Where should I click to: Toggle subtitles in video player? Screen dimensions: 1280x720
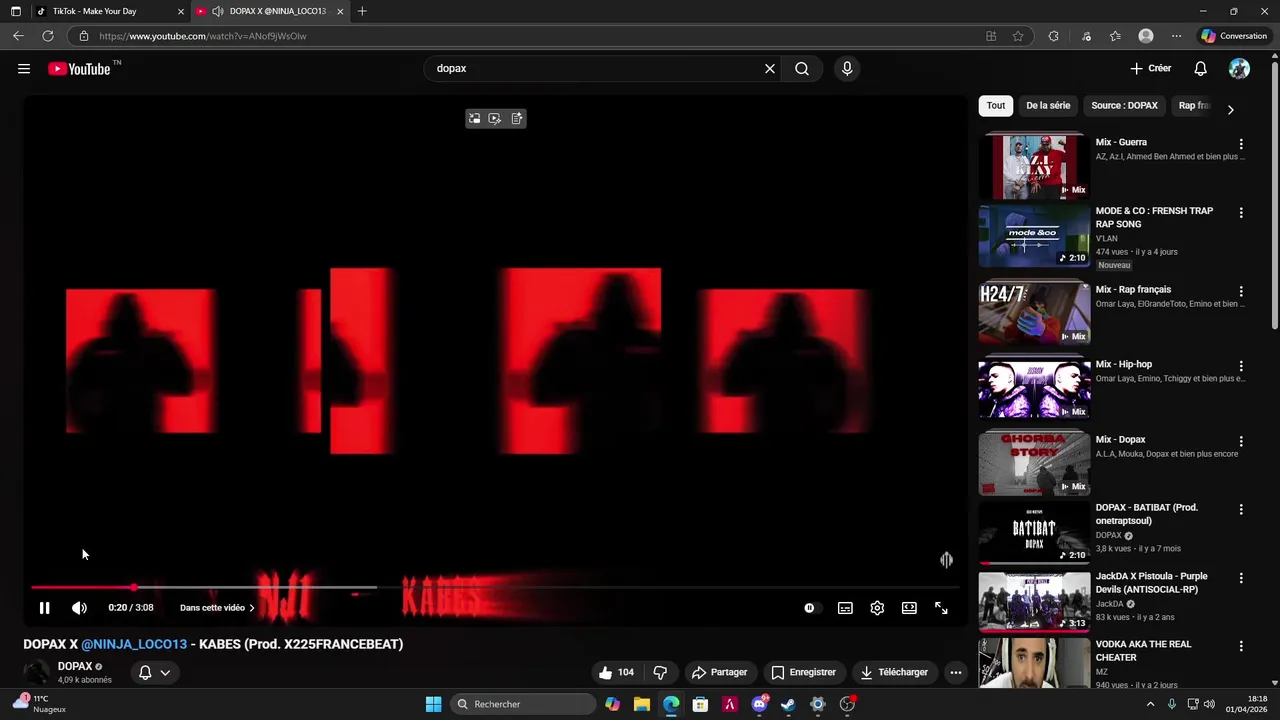845,608
